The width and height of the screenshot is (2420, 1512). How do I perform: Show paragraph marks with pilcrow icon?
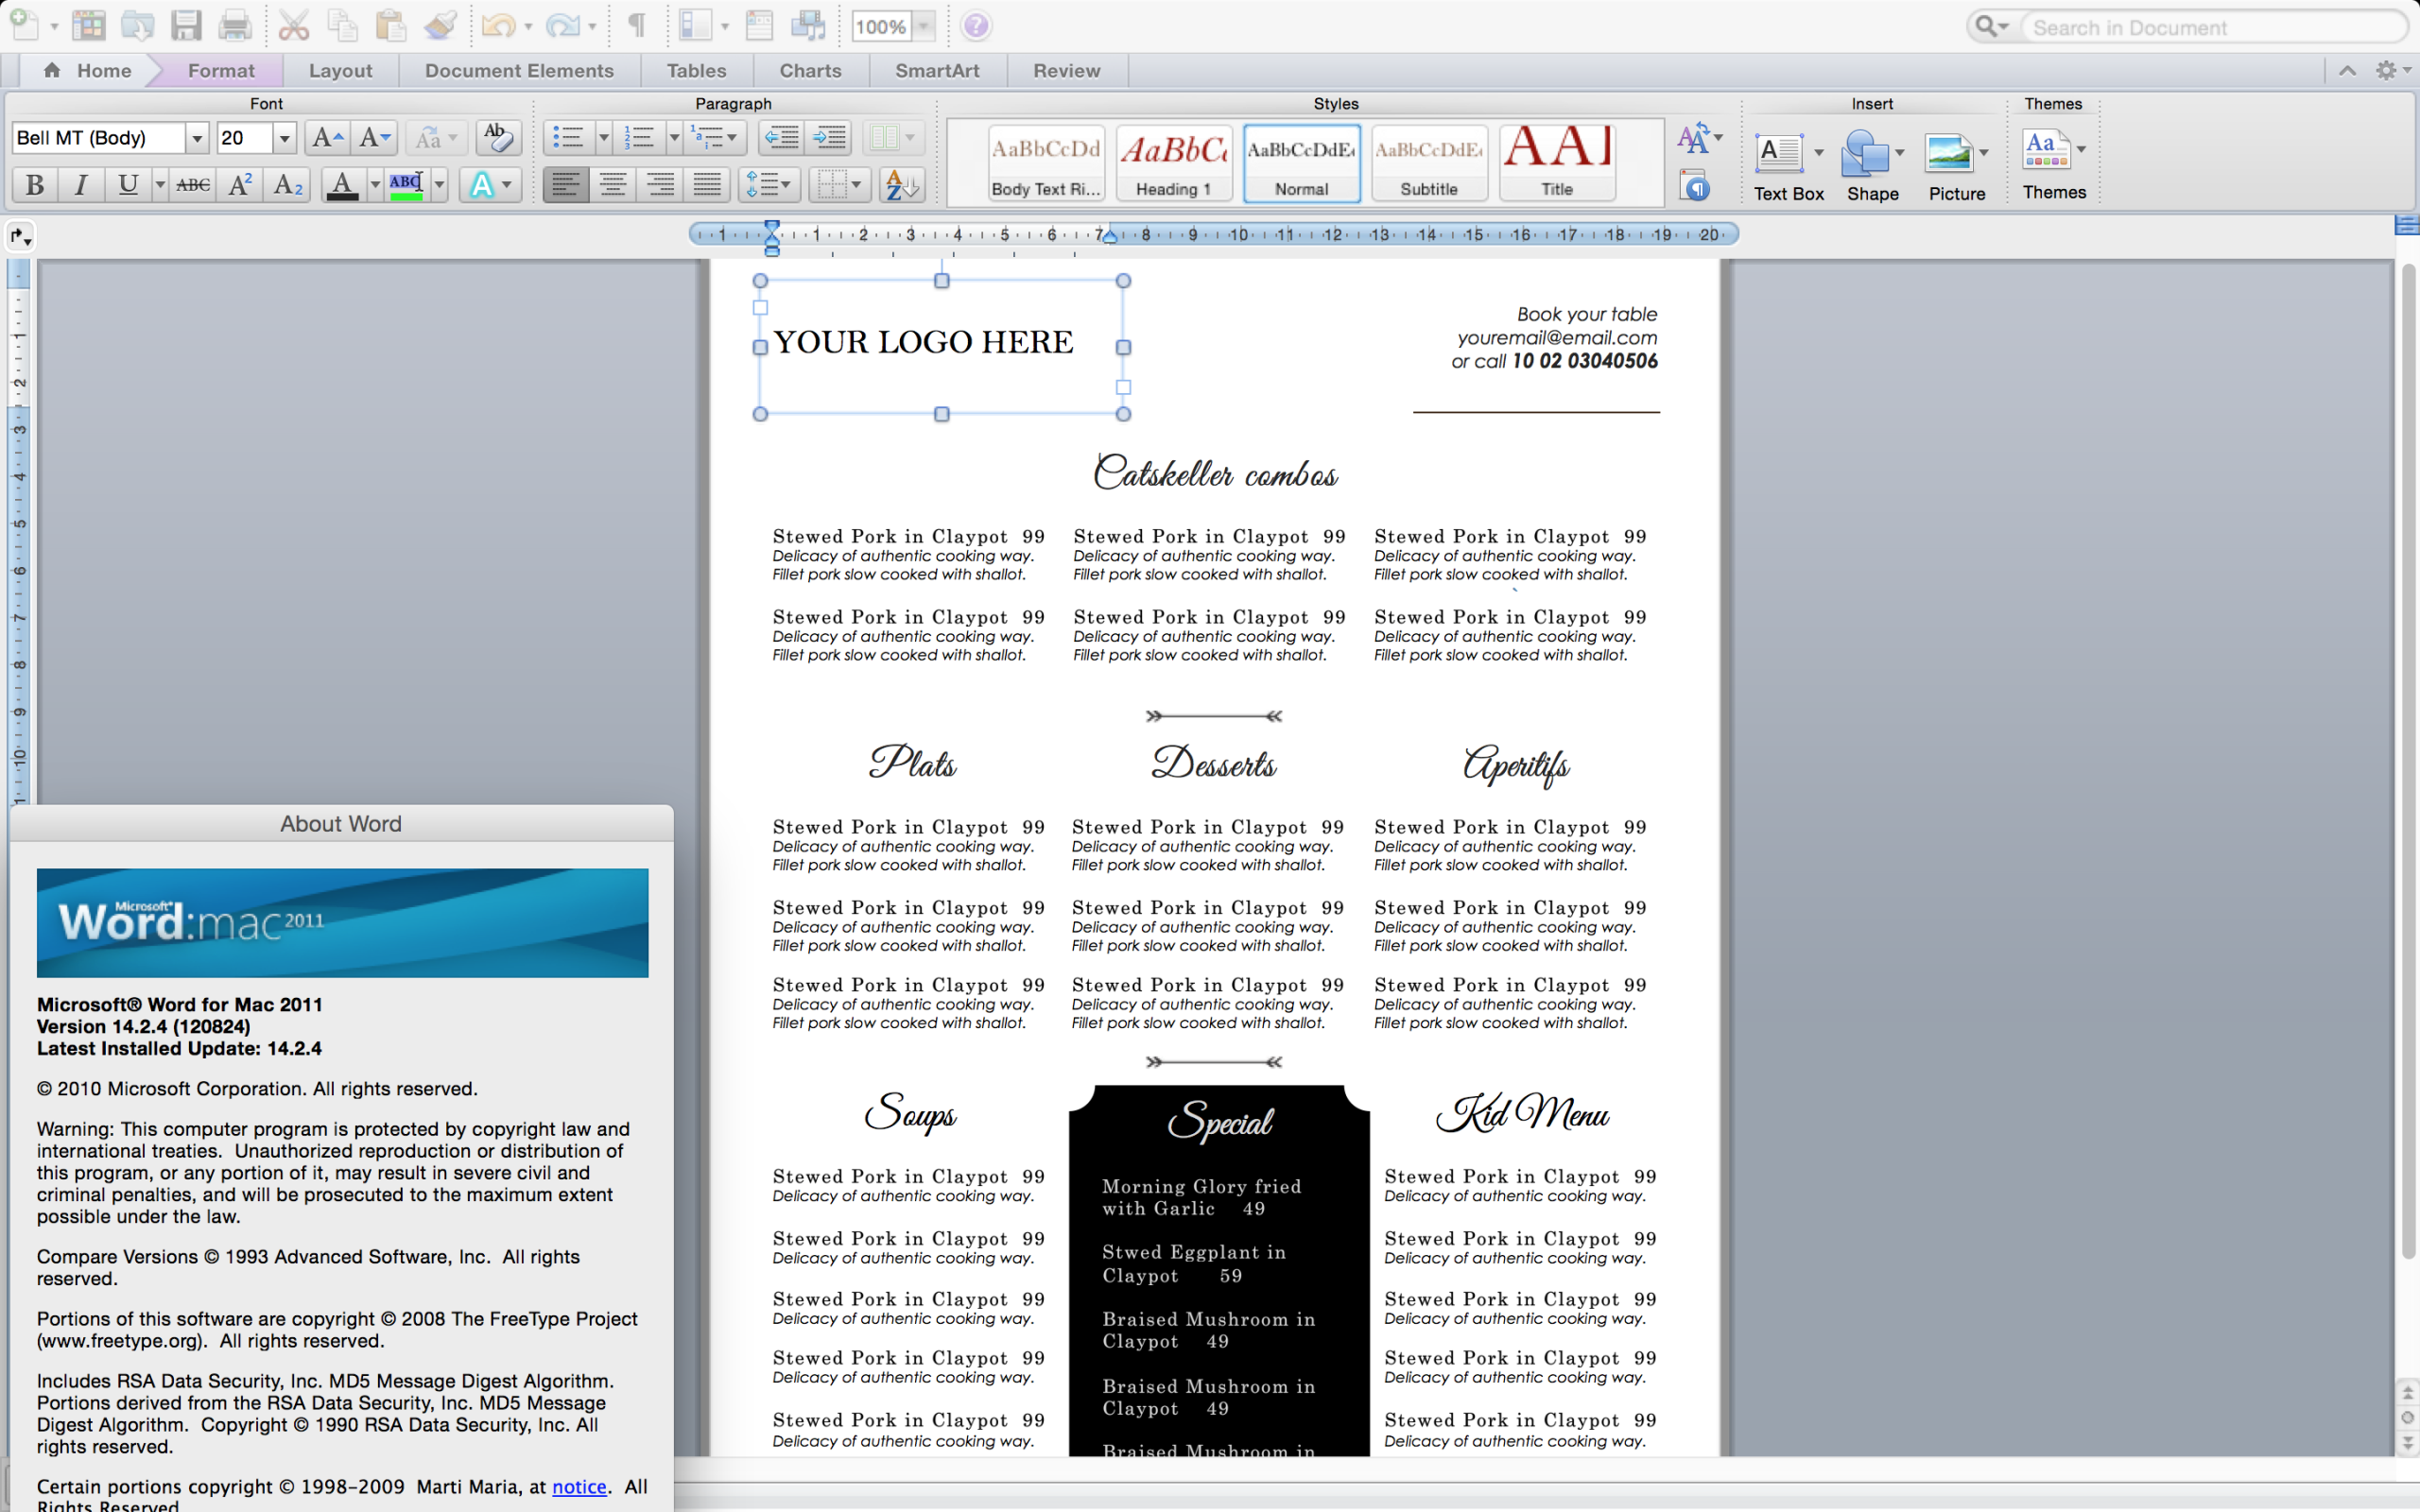(x=636, y=26)
